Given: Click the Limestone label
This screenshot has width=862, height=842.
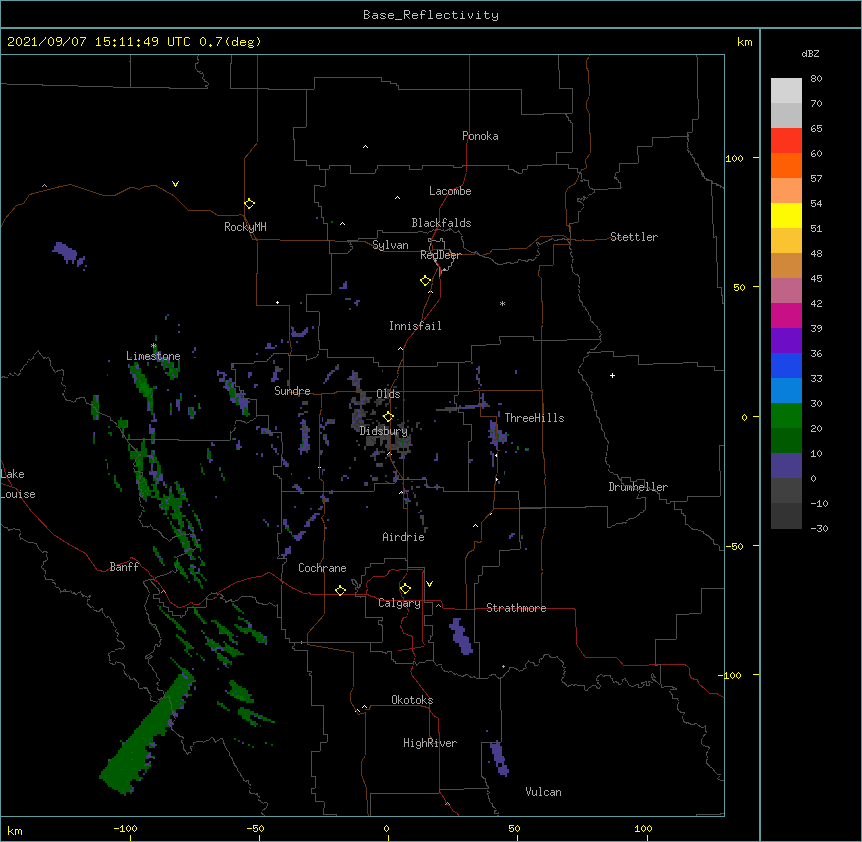Looking at the screenshot, I should pos(153,356).
